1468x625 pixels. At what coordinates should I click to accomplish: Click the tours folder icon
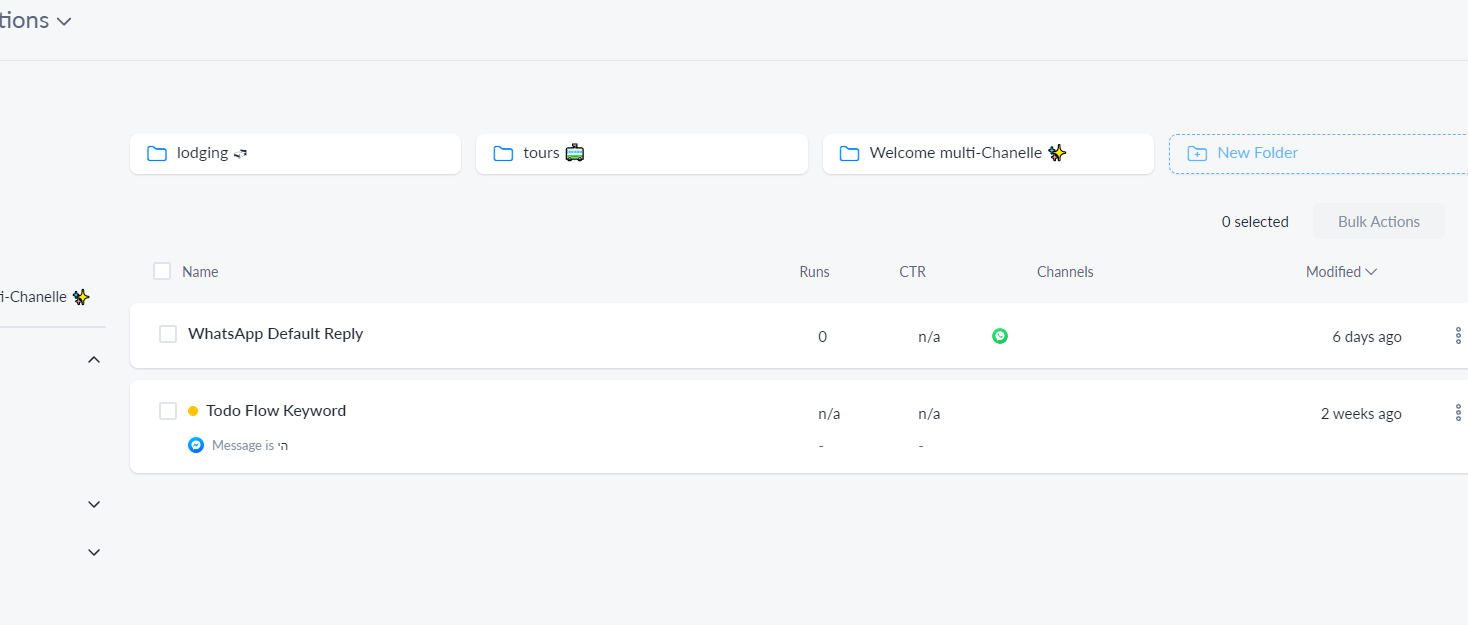point(503,154)
